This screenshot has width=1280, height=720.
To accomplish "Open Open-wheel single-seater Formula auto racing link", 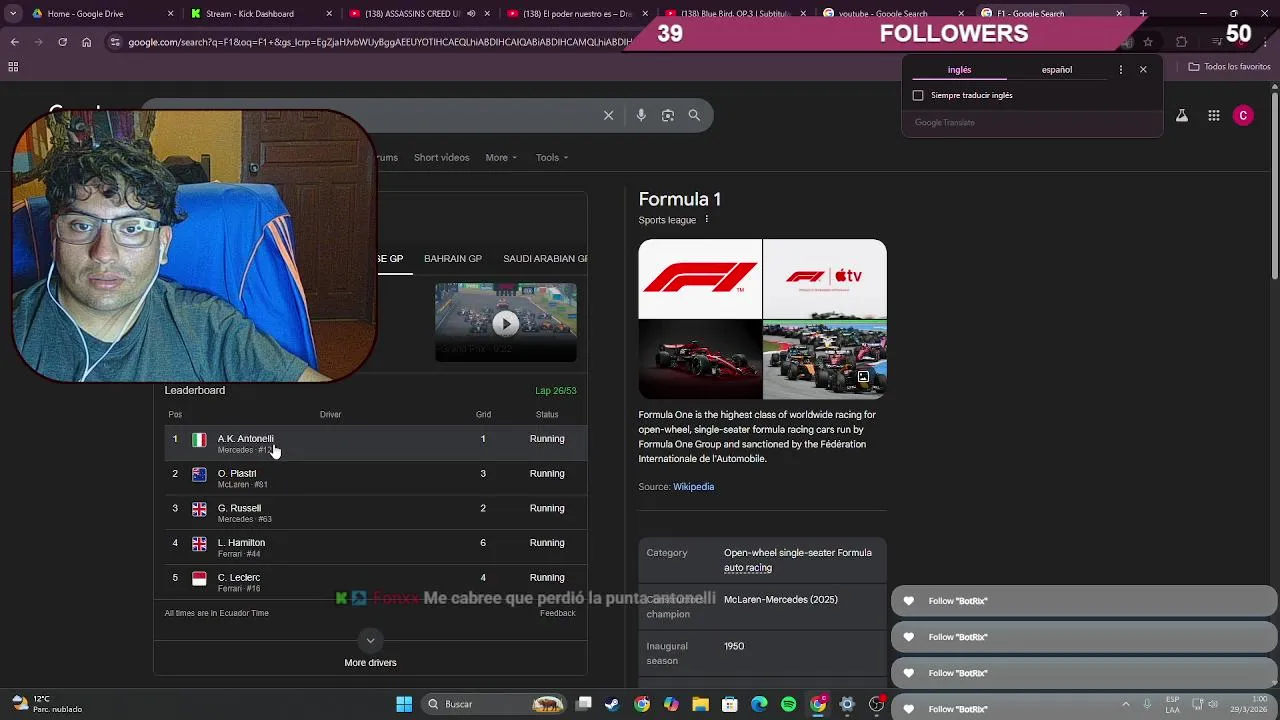I will pyautogui.click(x=797, y=560).
